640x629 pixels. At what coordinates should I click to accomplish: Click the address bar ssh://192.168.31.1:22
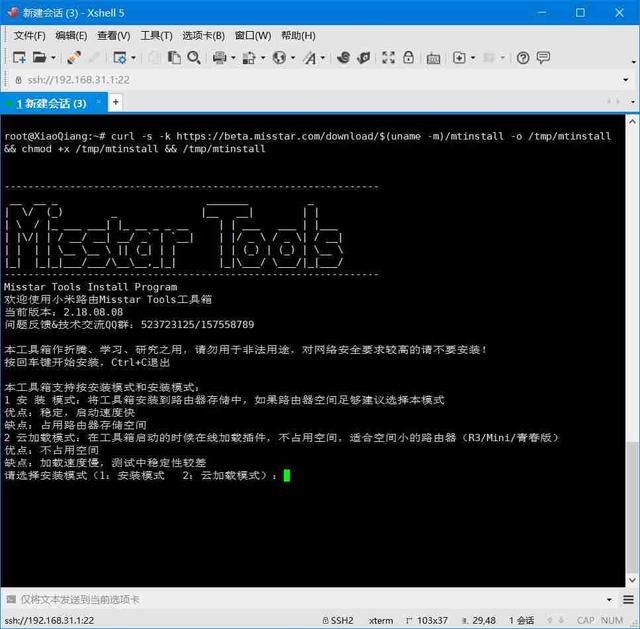78,80
